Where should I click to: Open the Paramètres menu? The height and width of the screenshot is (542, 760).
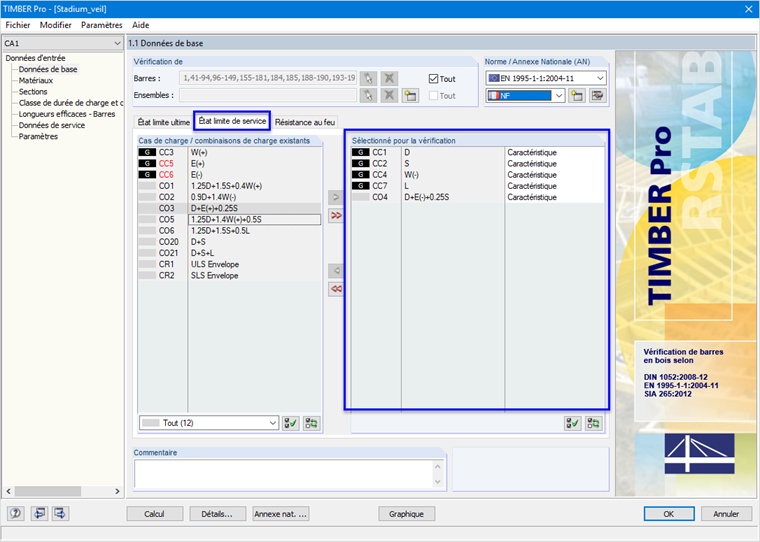click(x=102, y=25)
